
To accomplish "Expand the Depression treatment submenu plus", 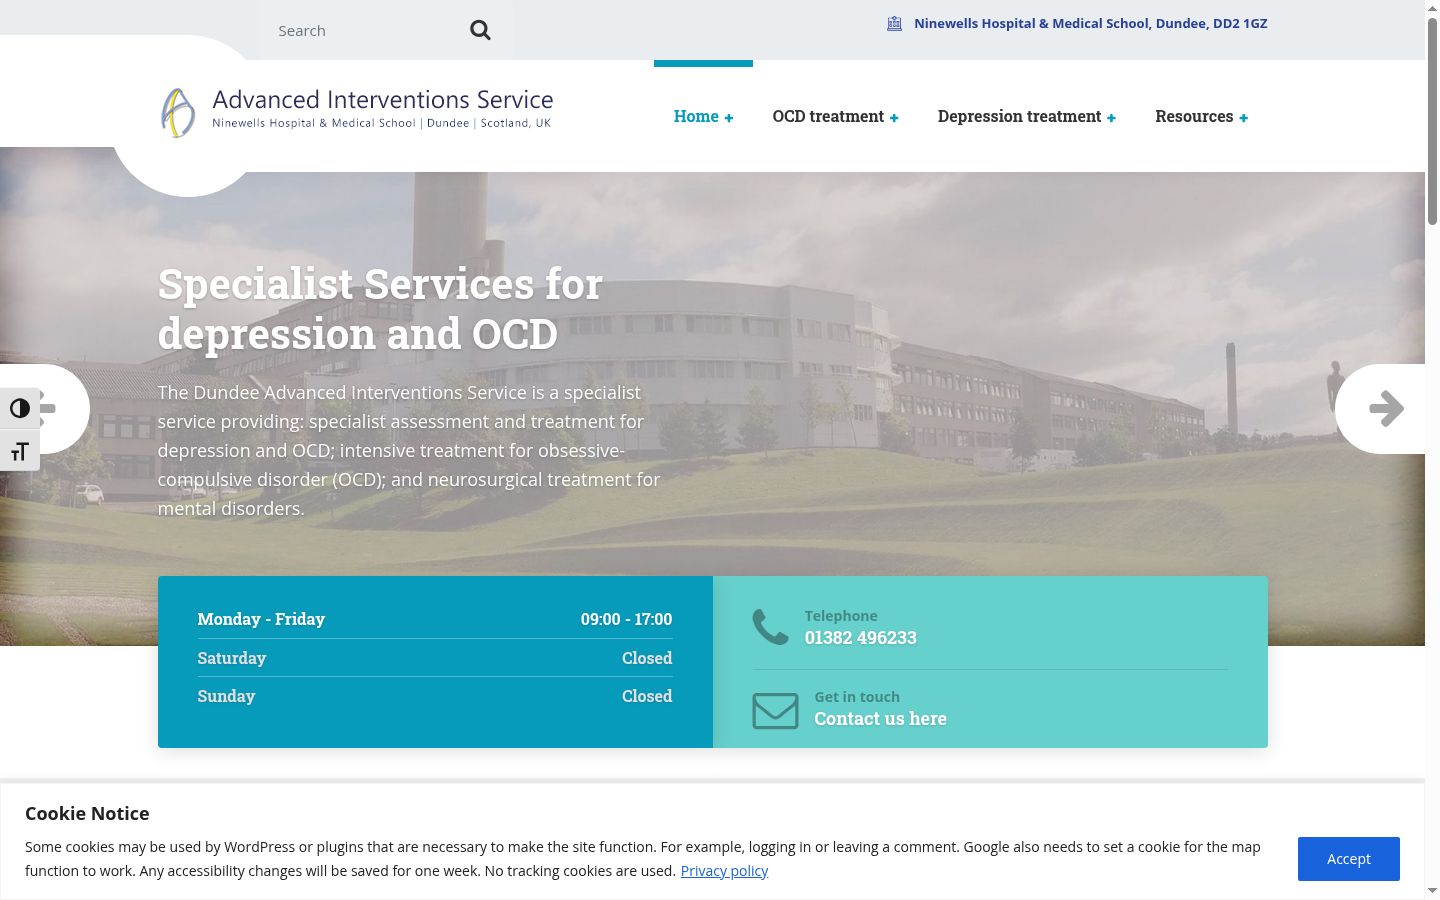I will pyautogui.click(x=1111, y=118).
